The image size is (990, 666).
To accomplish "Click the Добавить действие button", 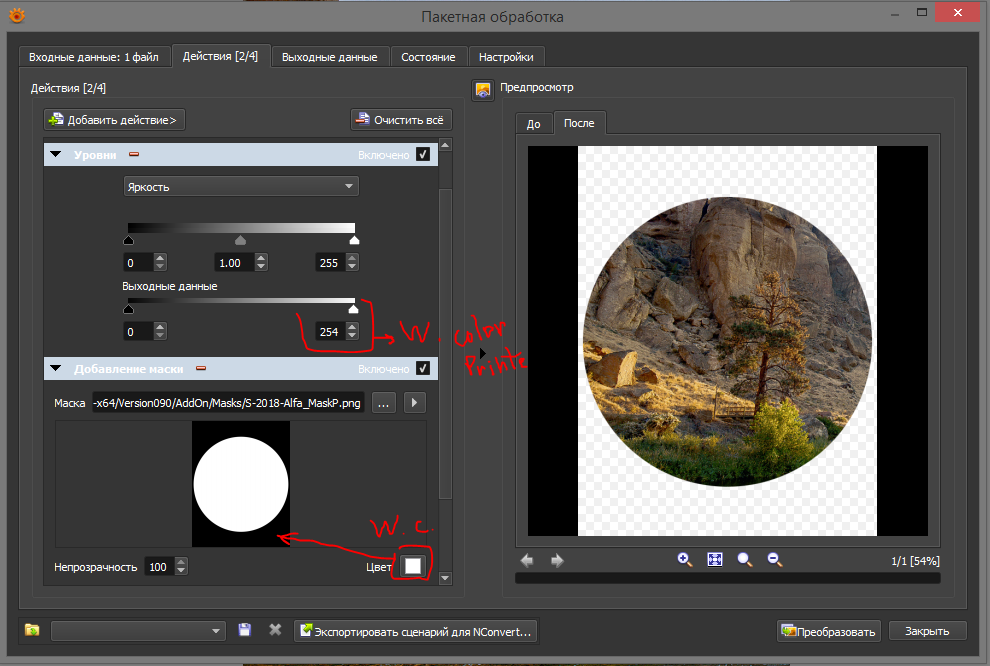I will [114, 120].
